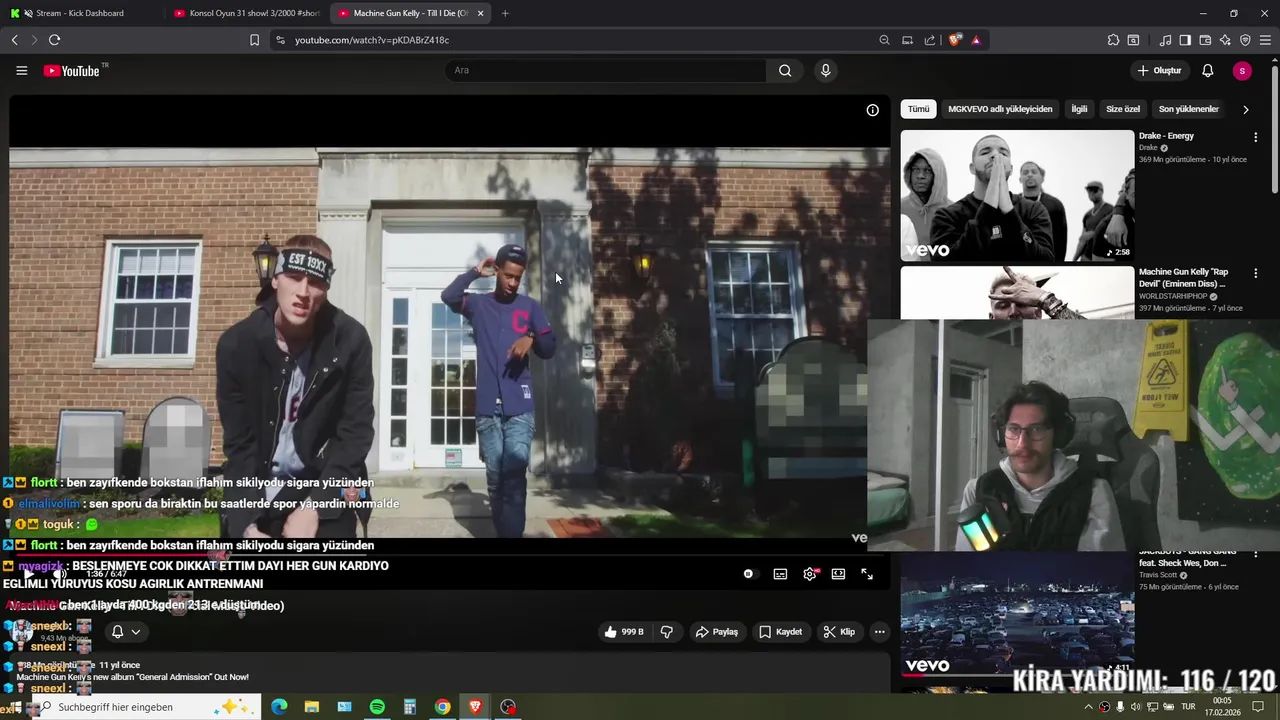Open the 'Machine Gun Kelly Rap Devil' video title
This screenshot has height=720, width=1280.
pyautogui.click(x=1184, y=278)
